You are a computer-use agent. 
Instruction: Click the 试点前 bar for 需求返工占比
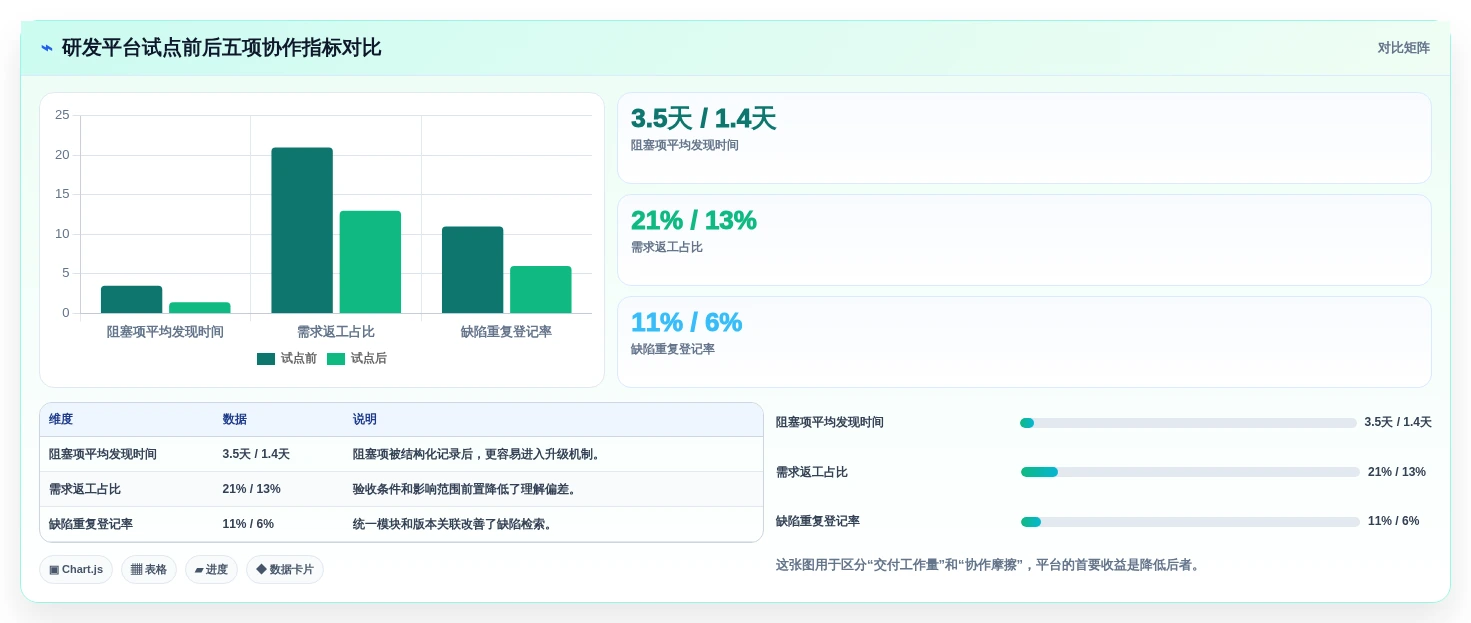tap(302, 230)
